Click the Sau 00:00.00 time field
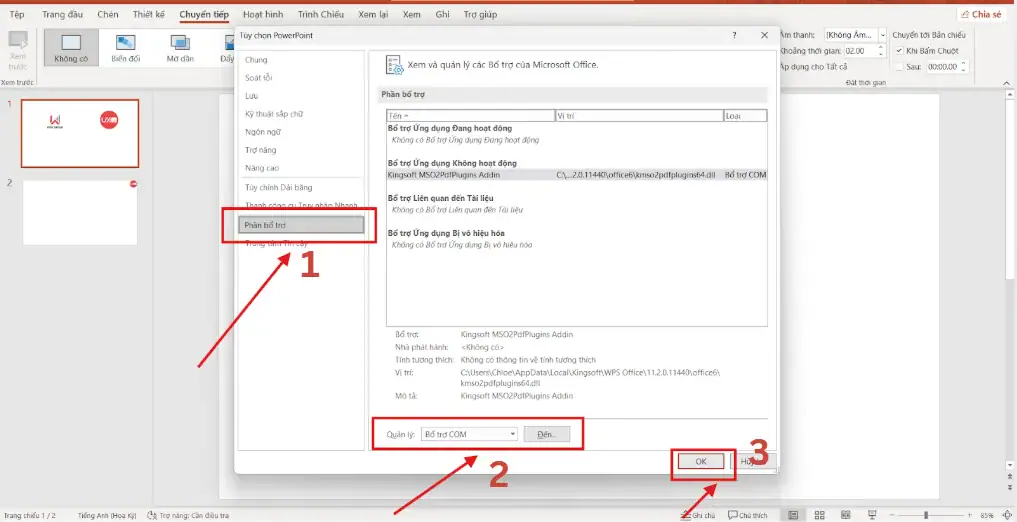1017x522 pixels. pos(942,67)
